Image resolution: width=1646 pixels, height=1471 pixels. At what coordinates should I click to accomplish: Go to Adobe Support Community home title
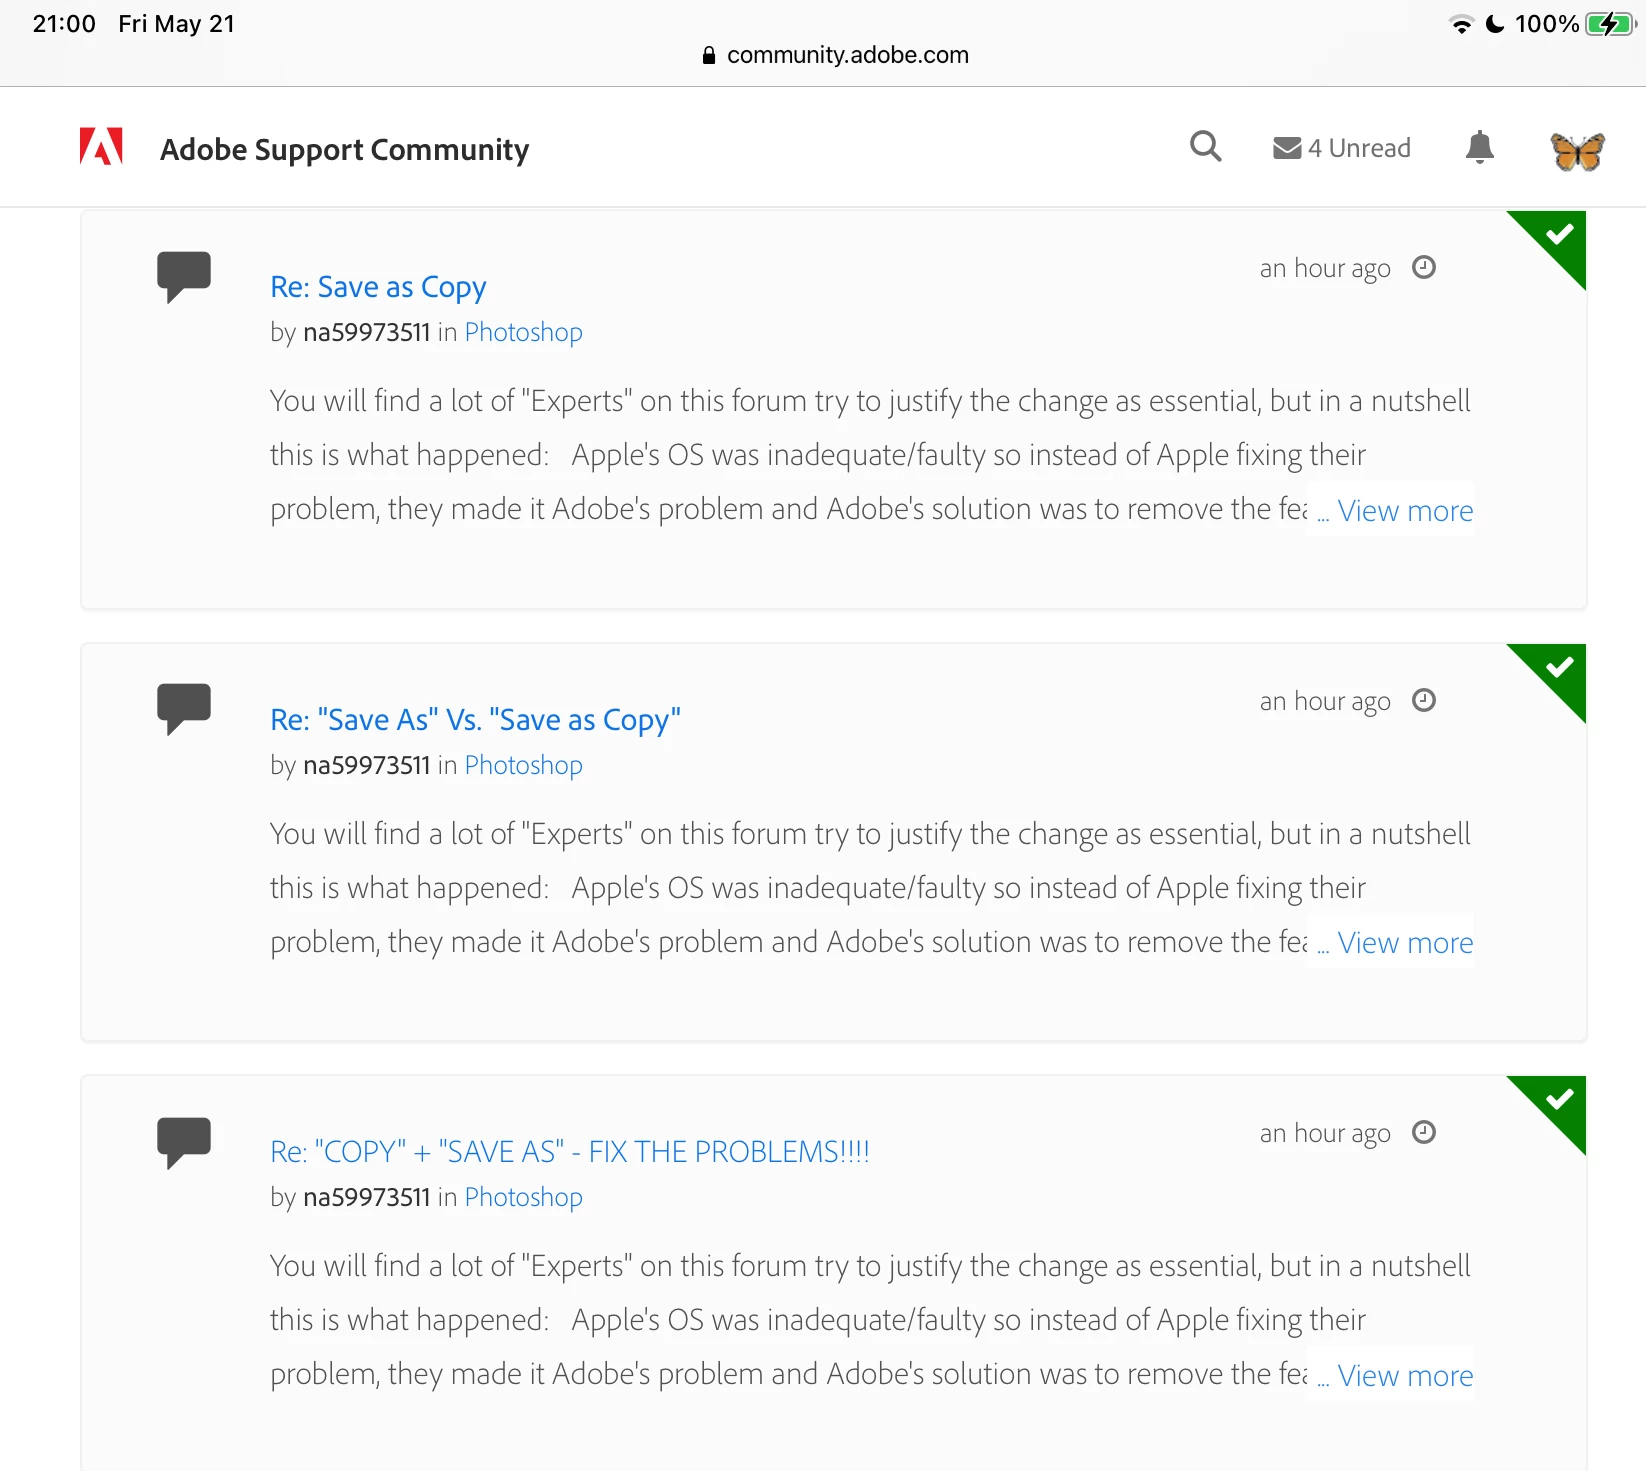344,149
